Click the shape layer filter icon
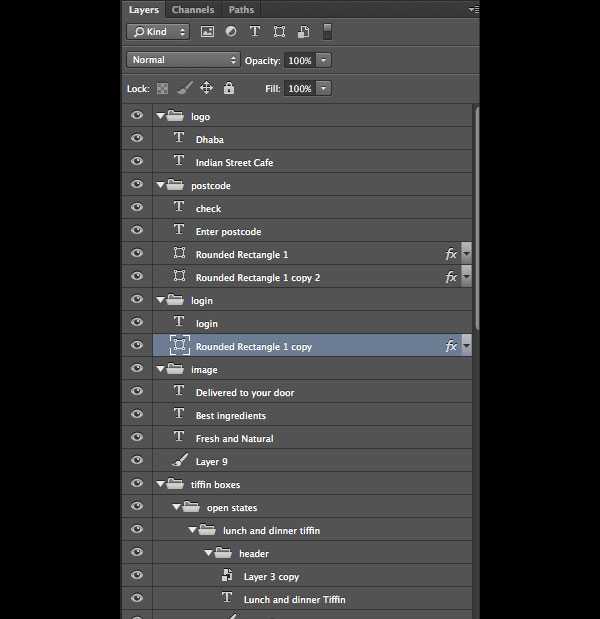This screenshot has width=600, height=619. [x=279, y=32]
